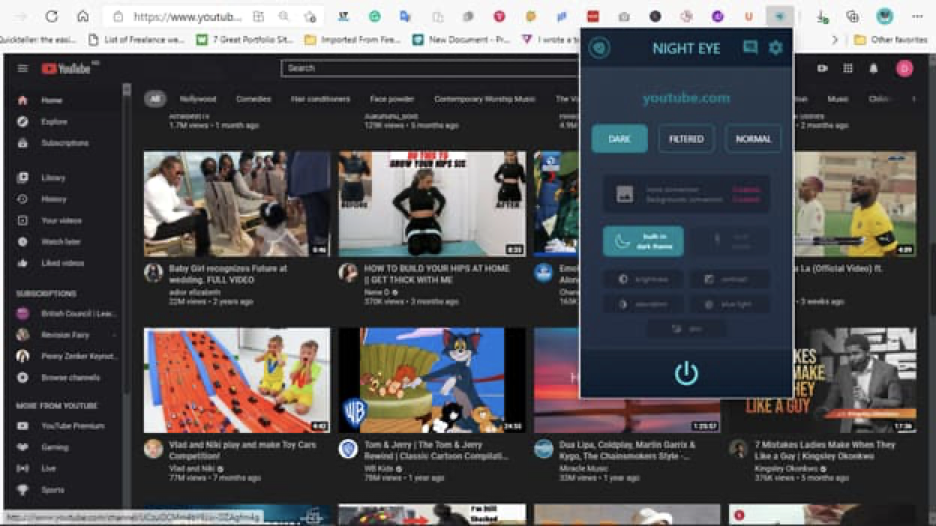This screenshot has height=526, width=936.
Task: Open the YouTube apps grid icon
Action: coord(848,69)
